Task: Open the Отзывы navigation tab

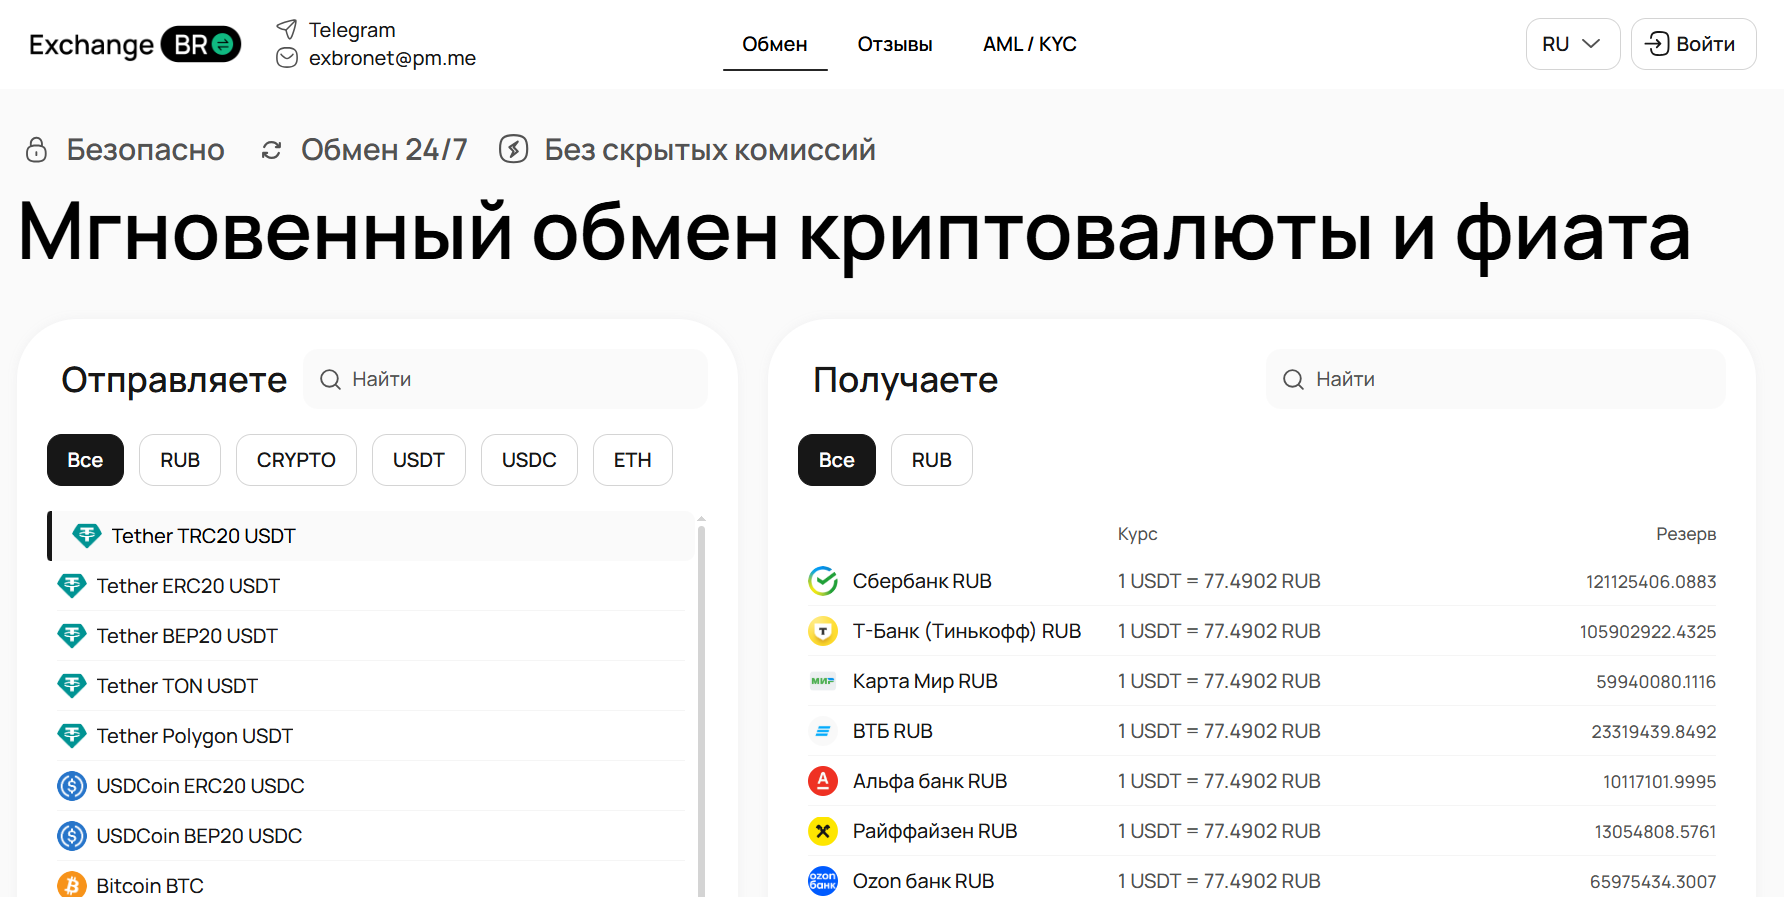Action: [x=894, y=44]
